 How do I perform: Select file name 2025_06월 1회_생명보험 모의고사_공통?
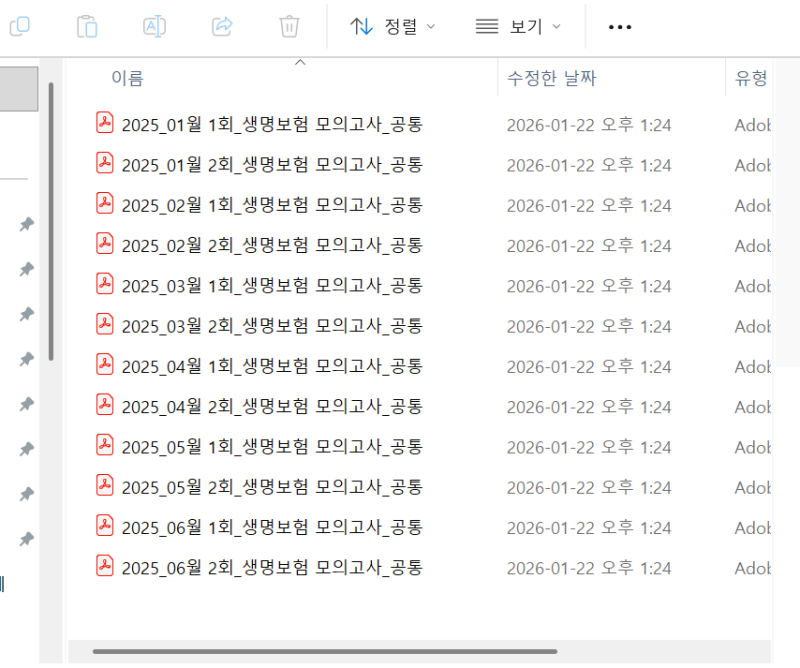pyautogui.click(x=272, y=528)
